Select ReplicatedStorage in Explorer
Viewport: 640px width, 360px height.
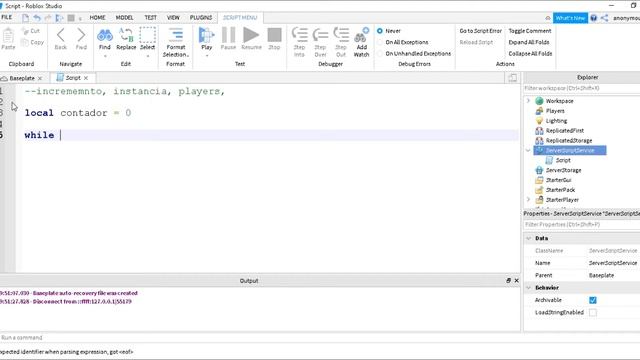[569, 140]
